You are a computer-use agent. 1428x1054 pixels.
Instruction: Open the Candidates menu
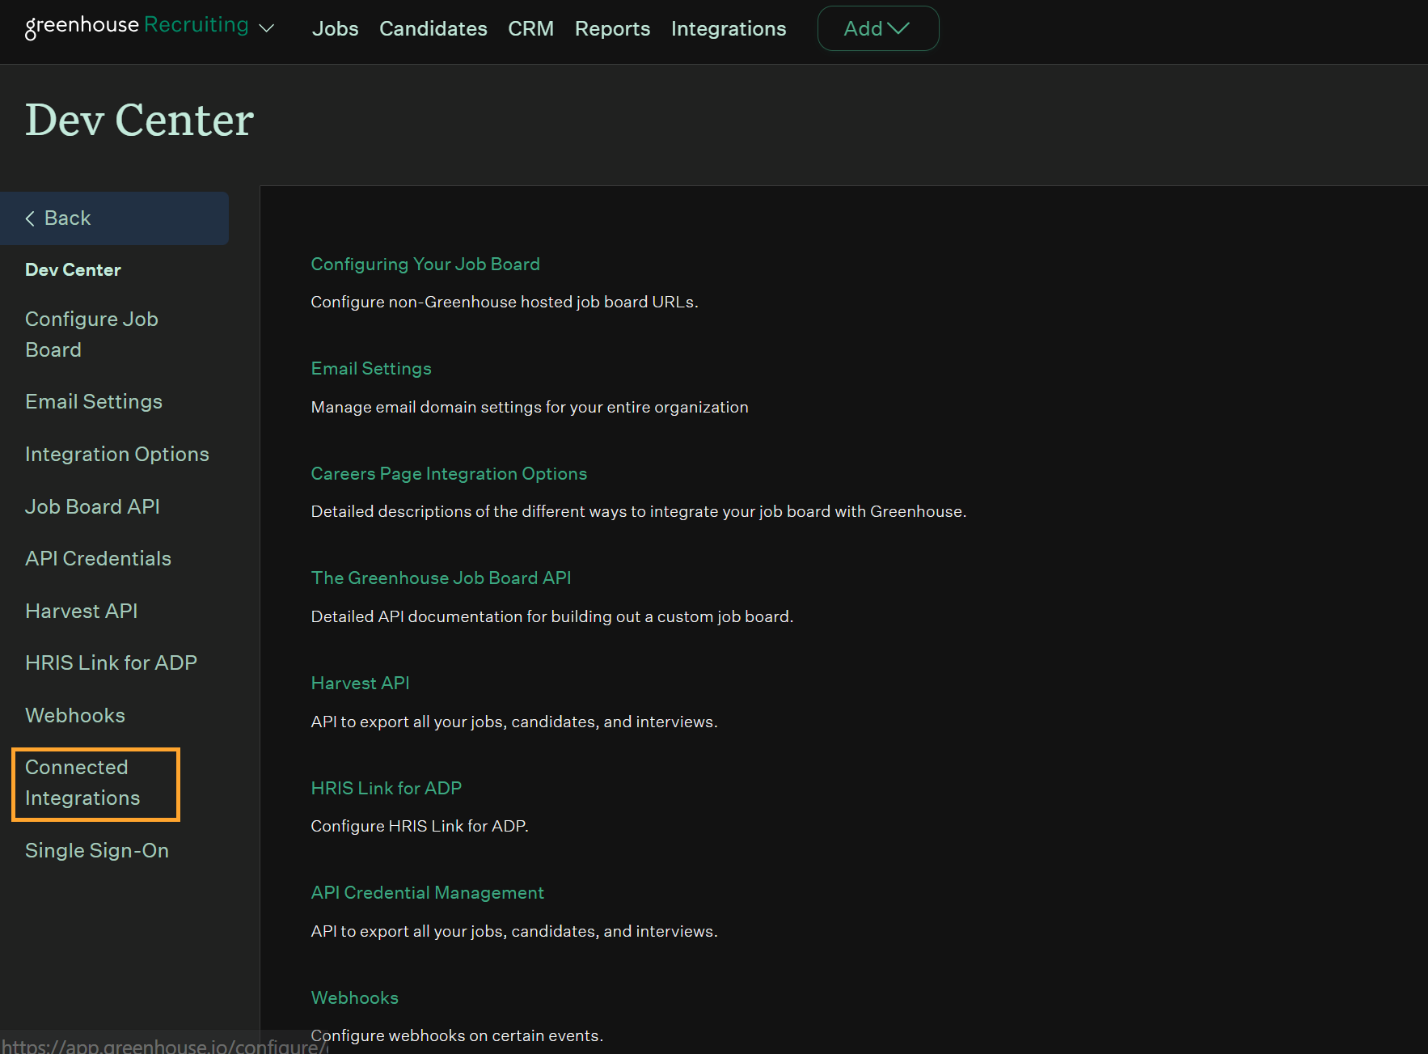point(433,29)
